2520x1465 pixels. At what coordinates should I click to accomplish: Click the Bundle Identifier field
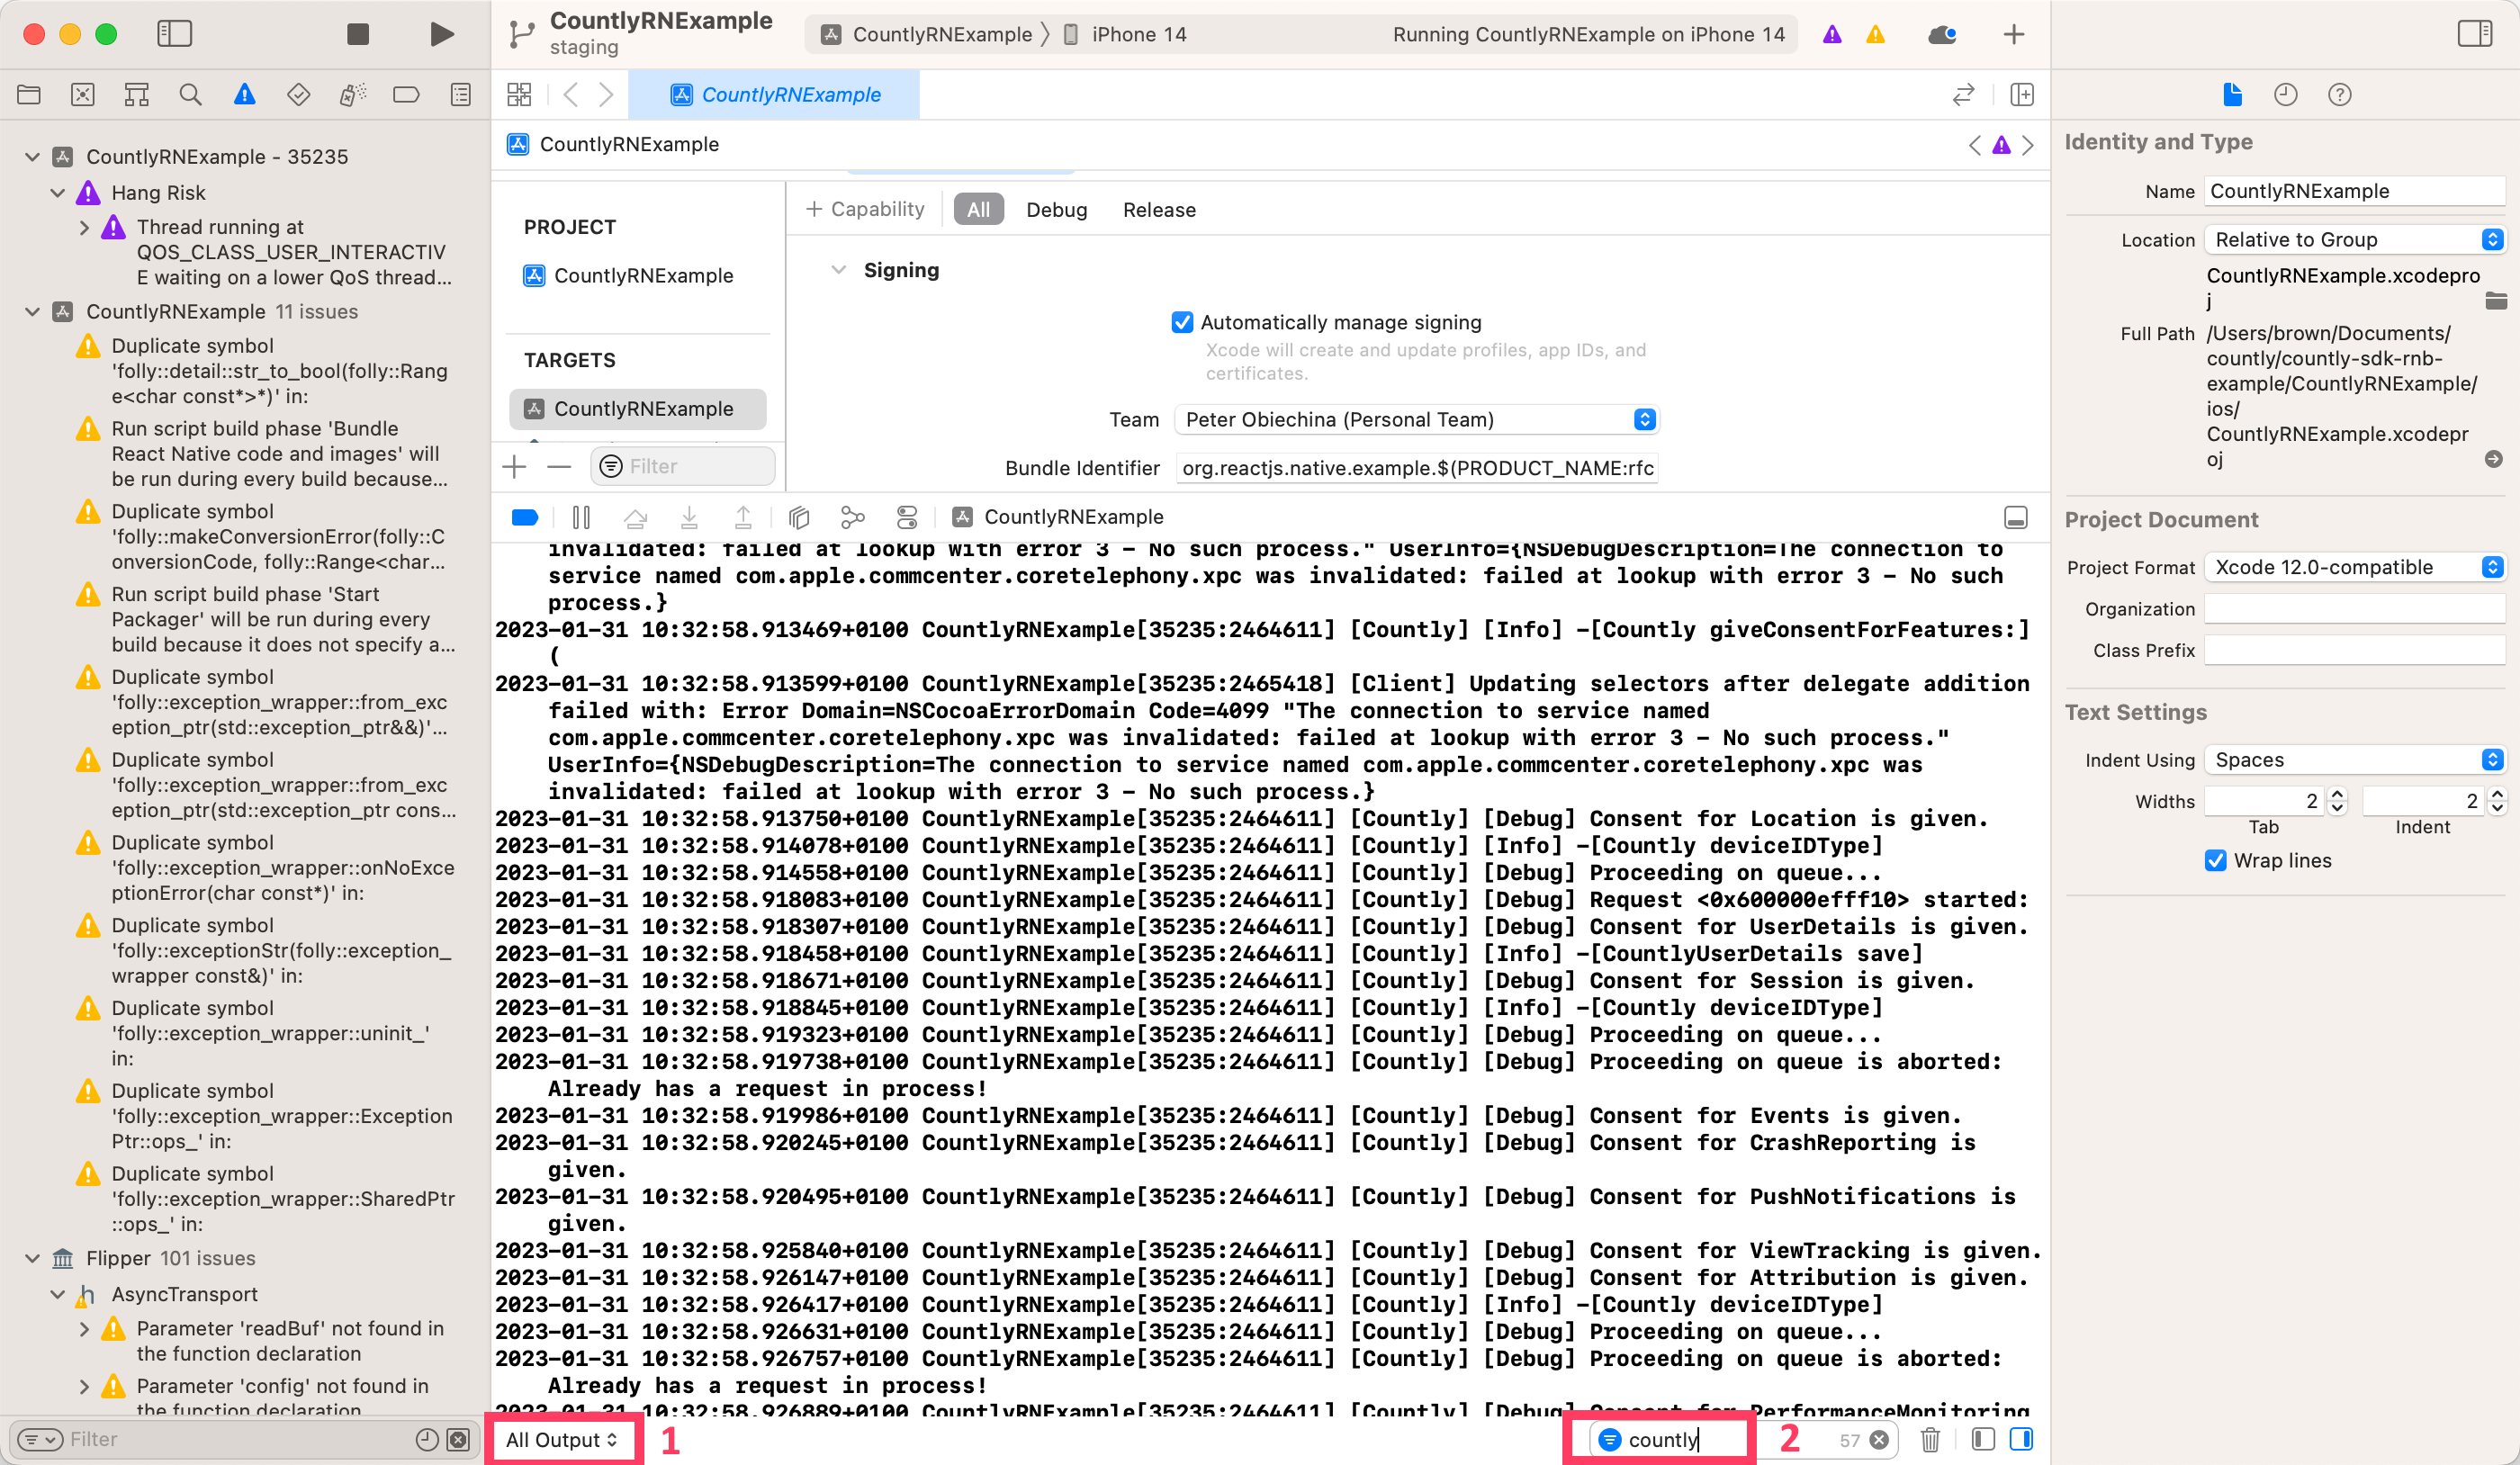1417,468
